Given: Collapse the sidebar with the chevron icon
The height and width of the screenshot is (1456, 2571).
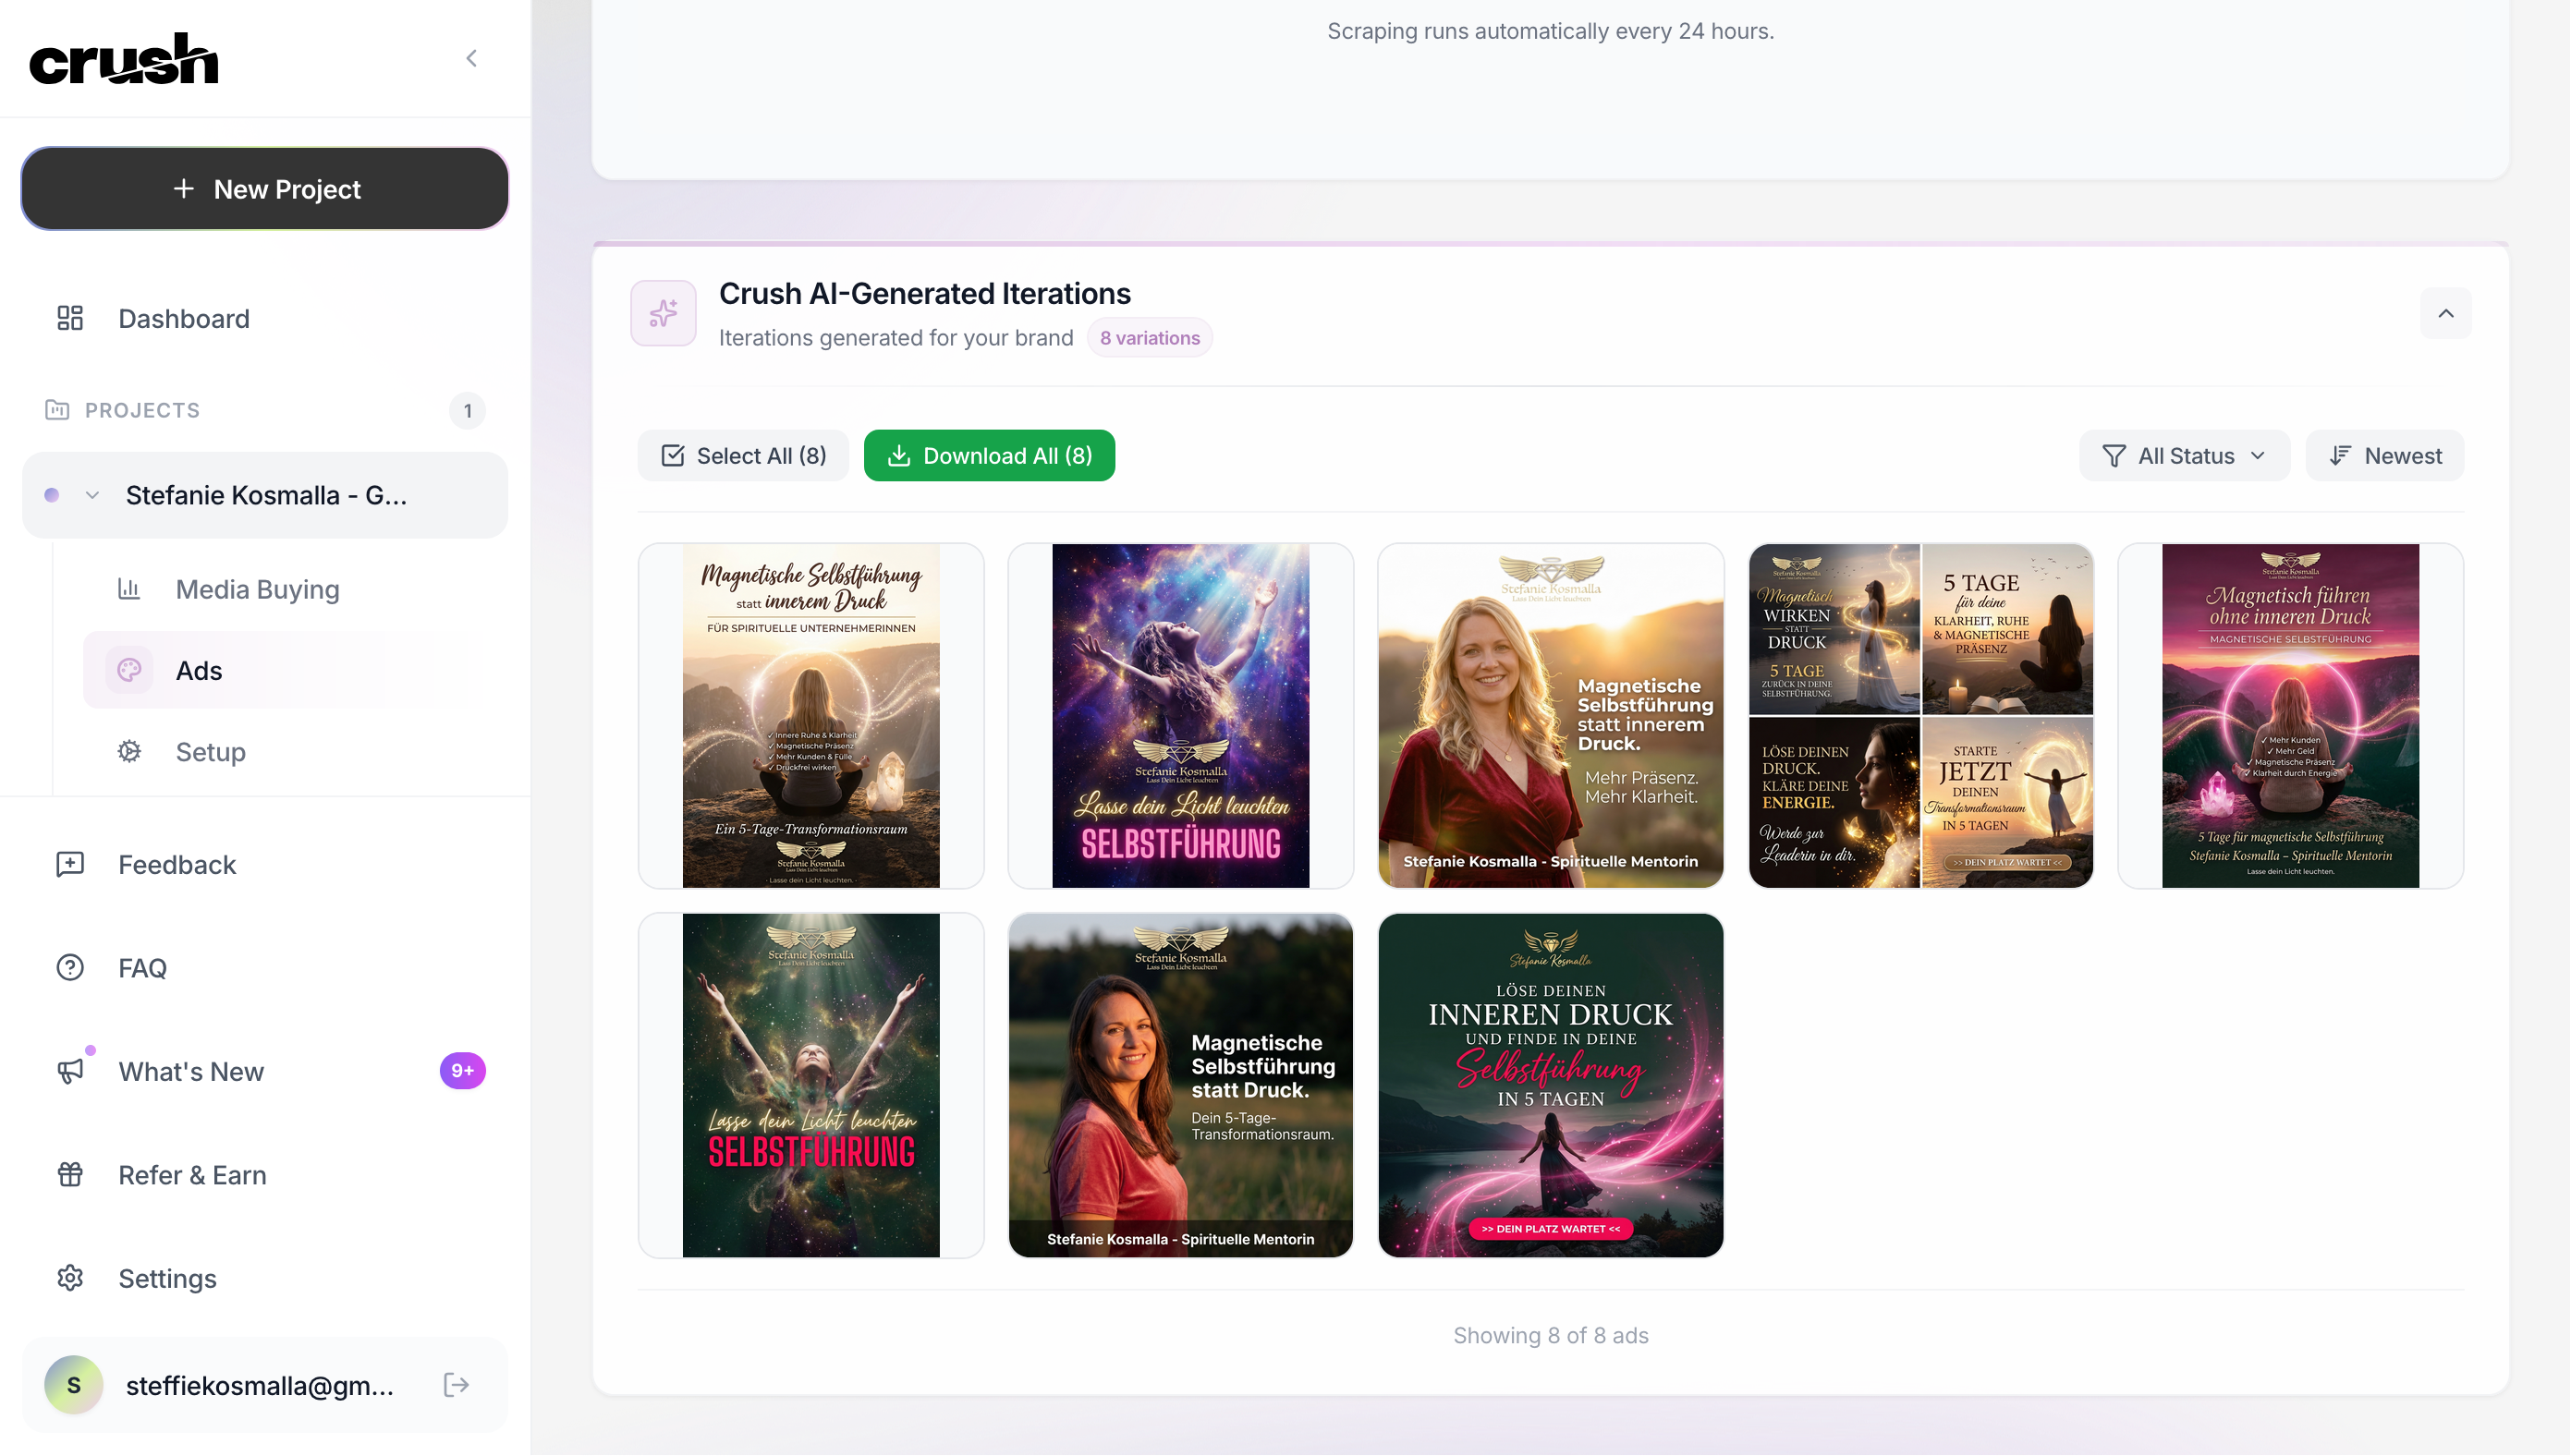Looking at the screenshot, I should (x=471, y=58).
